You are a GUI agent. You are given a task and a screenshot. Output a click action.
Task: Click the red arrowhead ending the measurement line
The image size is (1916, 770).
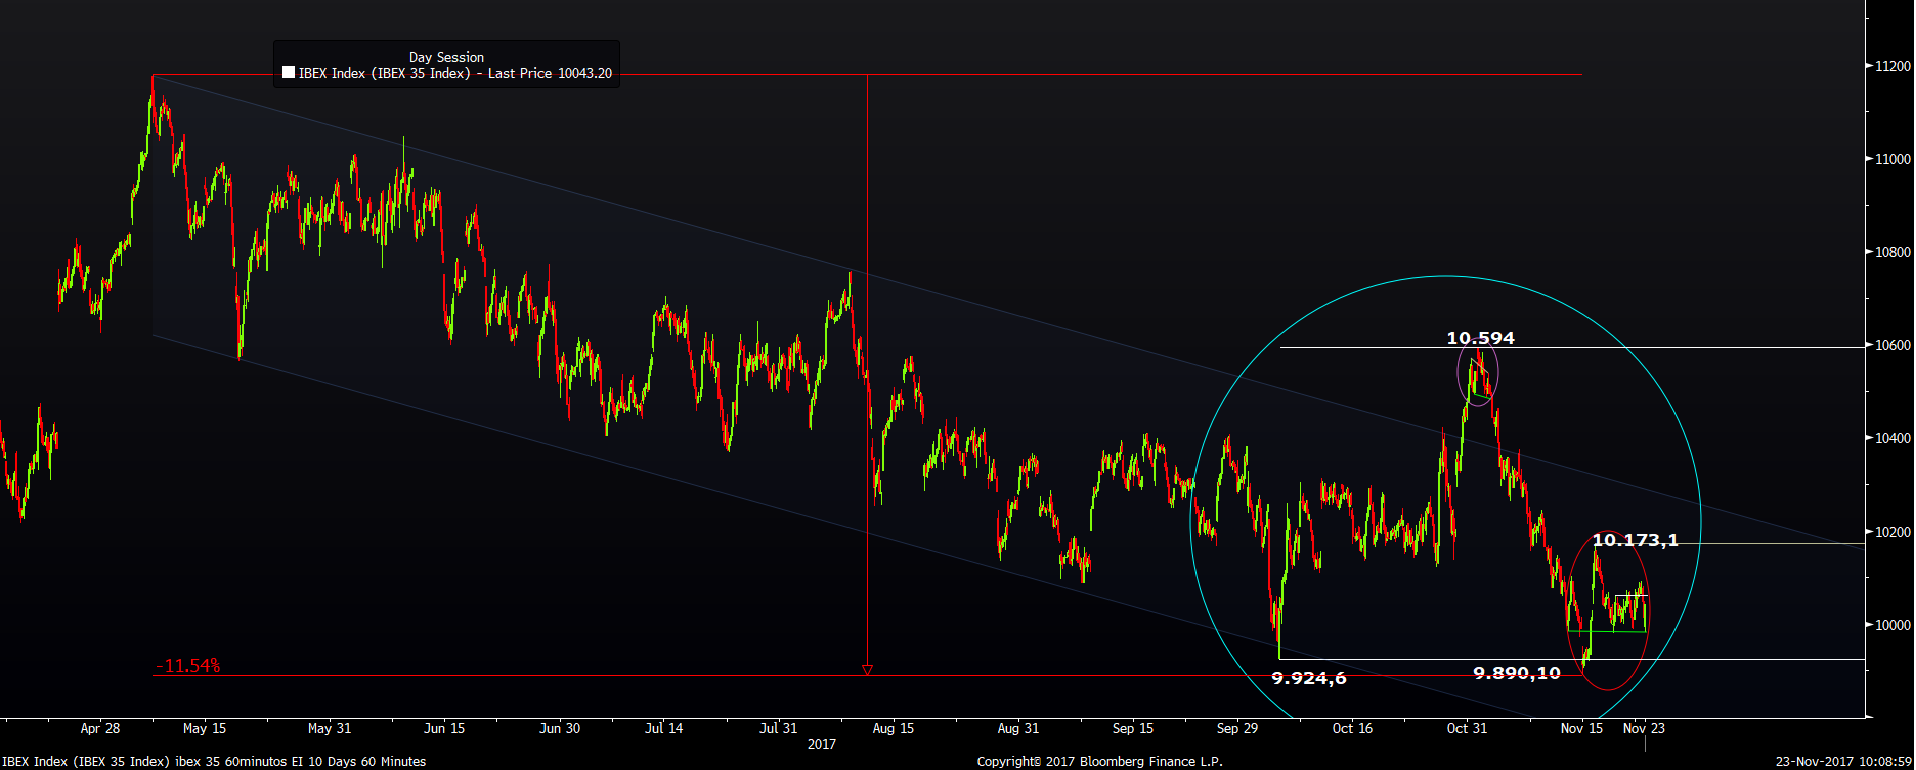pyautogui.click(x=867, y=670)
